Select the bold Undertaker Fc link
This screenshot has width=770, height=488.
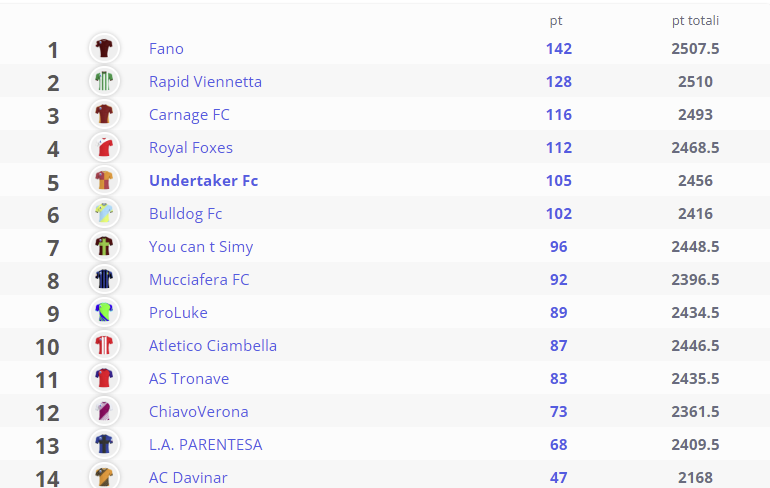203,181
